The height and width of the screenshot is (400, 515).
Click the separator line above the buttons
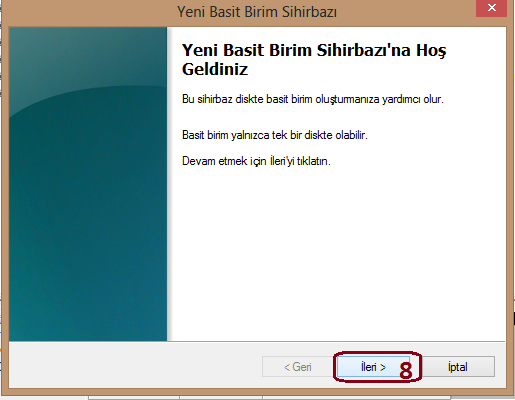tap(257, 341)
